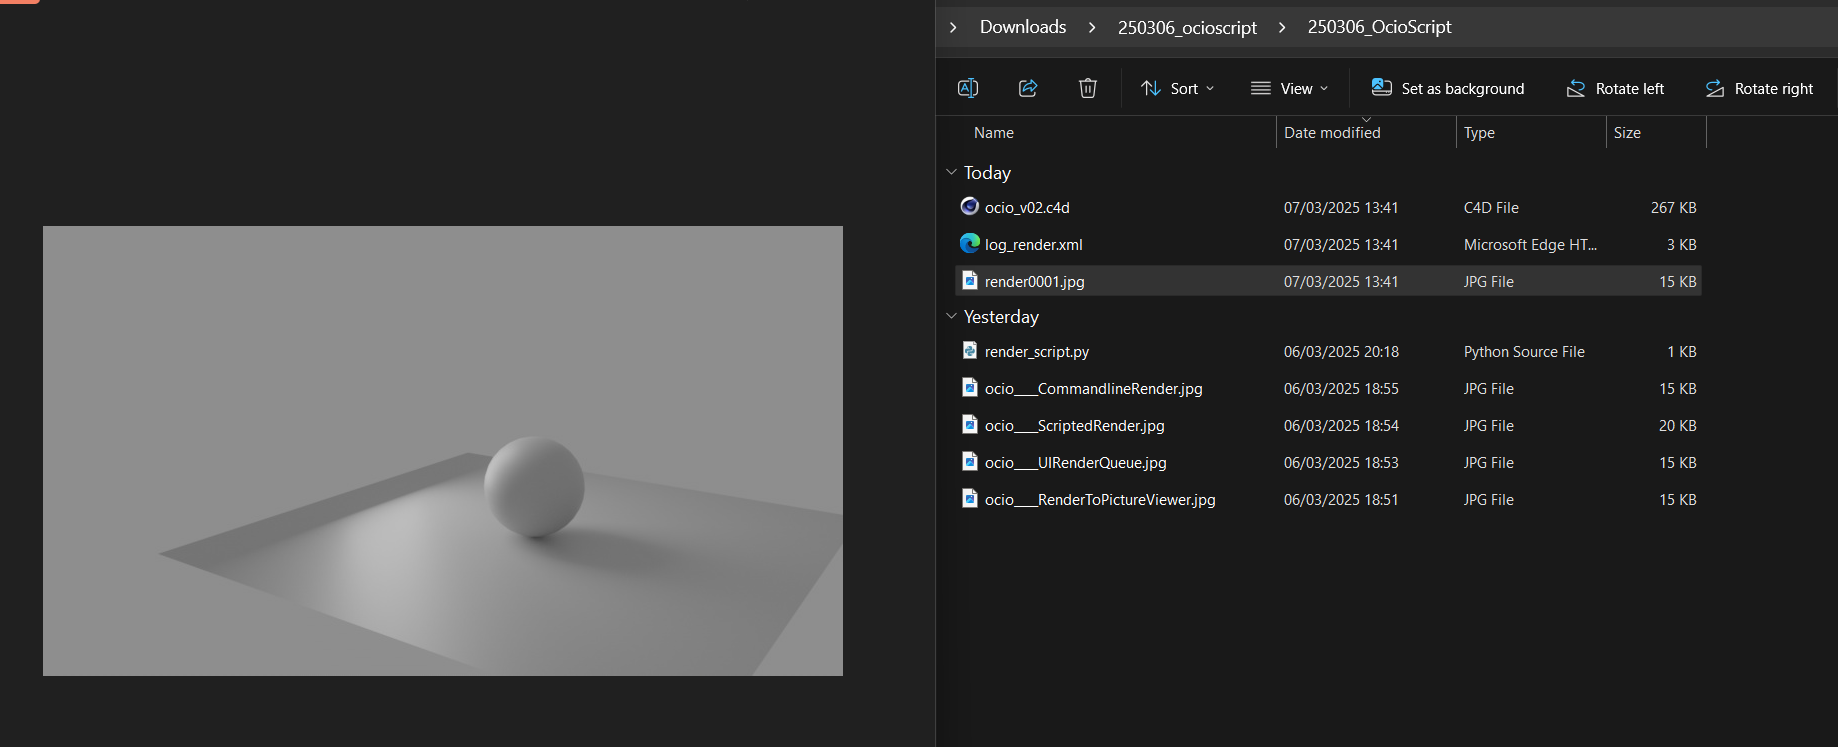Open the View dropdown menu

1290,88
